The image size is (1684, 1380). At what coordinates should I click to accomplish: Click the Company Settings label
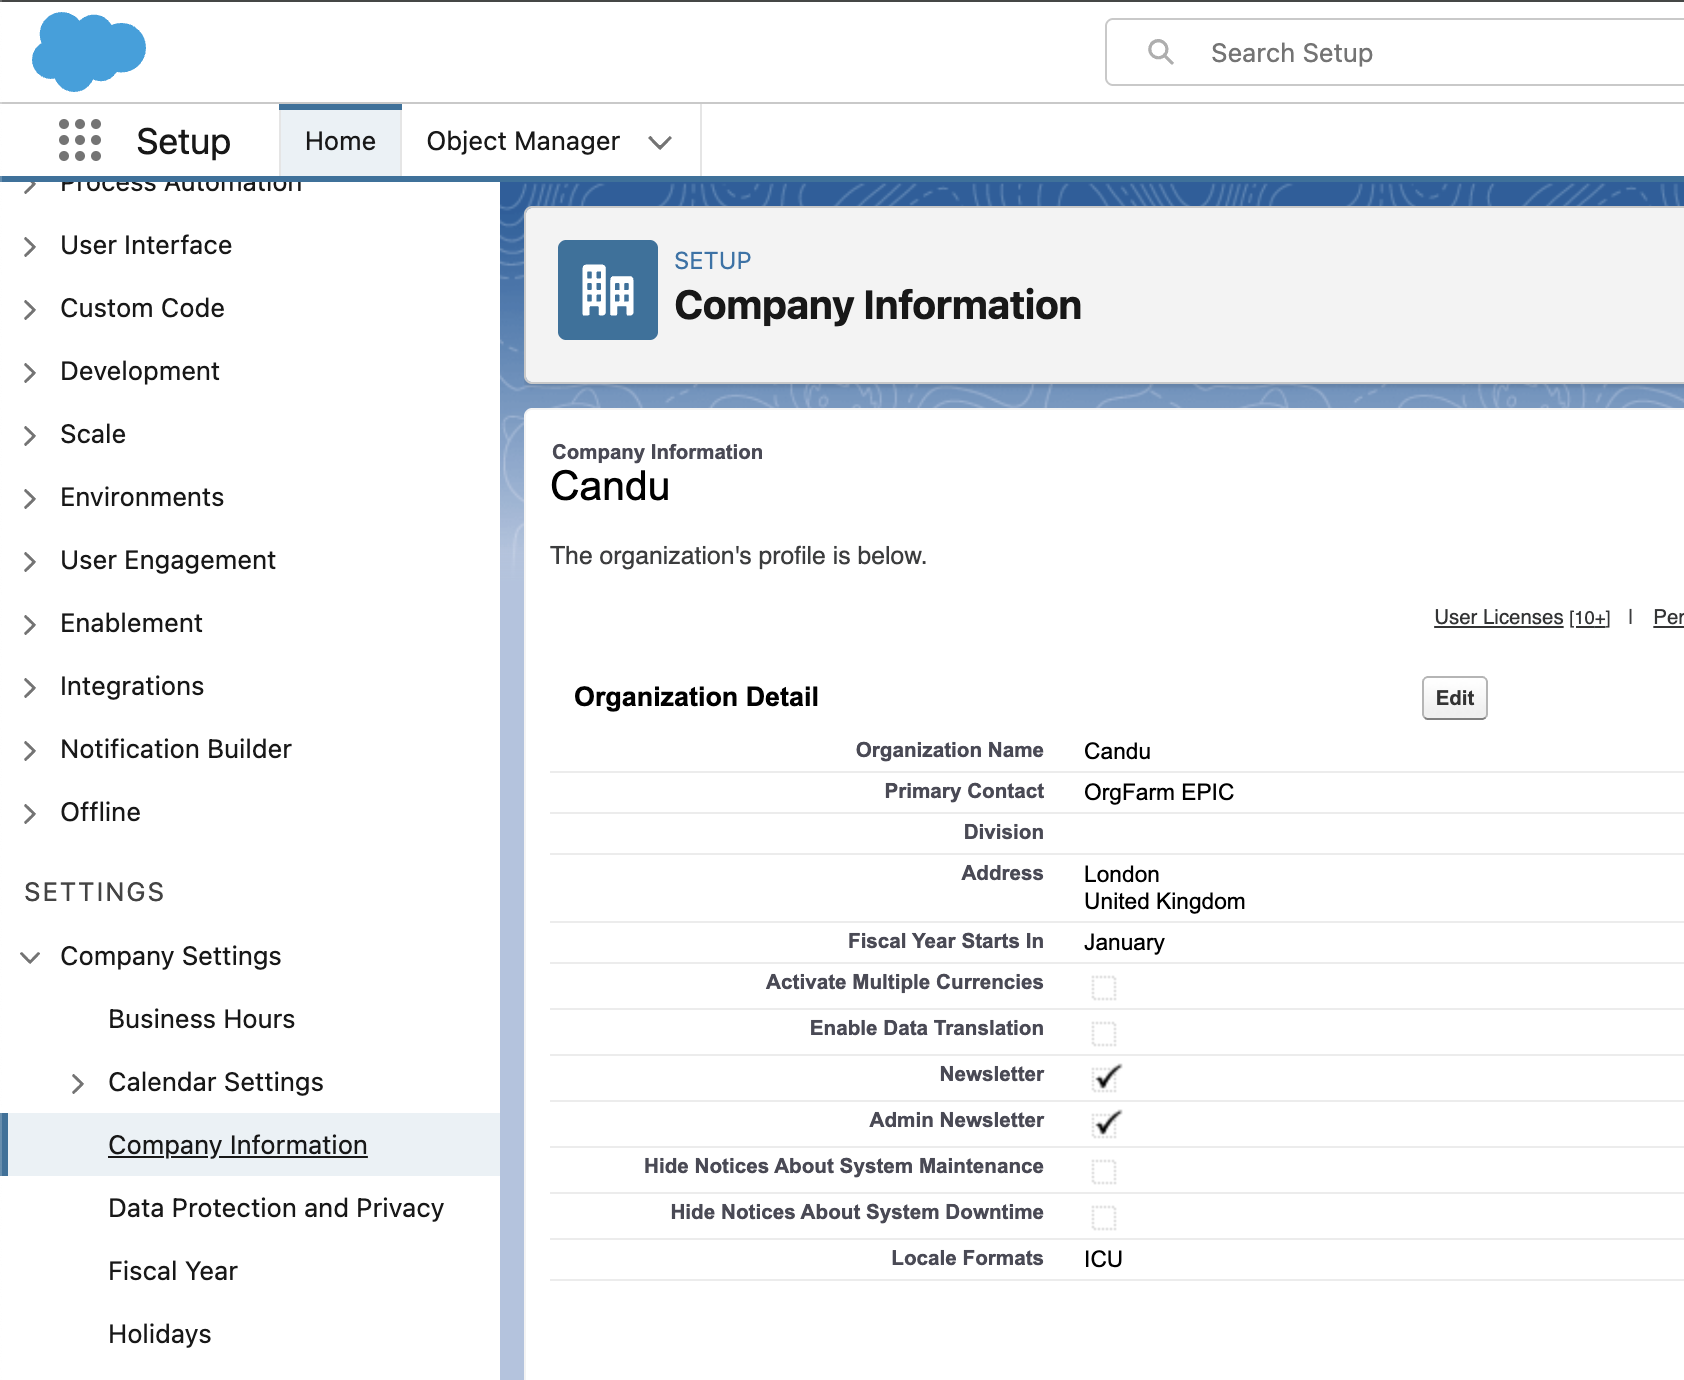(171, 956)
